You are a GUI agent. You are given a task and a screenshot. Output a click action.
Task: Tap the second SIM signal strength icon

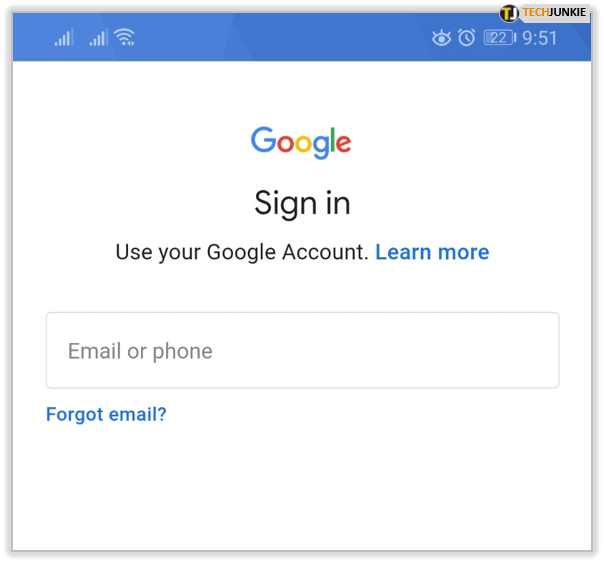coord(99,37)
